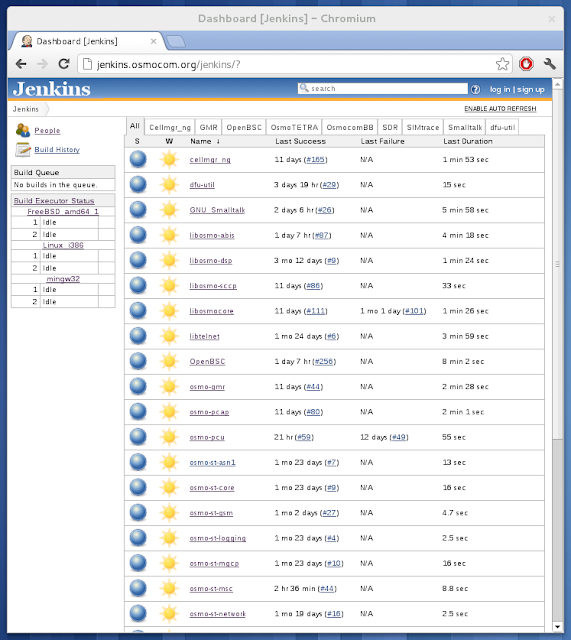Reload the page with the refresh icon
The height and width of the screenshot is (640, 571).
click(x=64, y=64)
